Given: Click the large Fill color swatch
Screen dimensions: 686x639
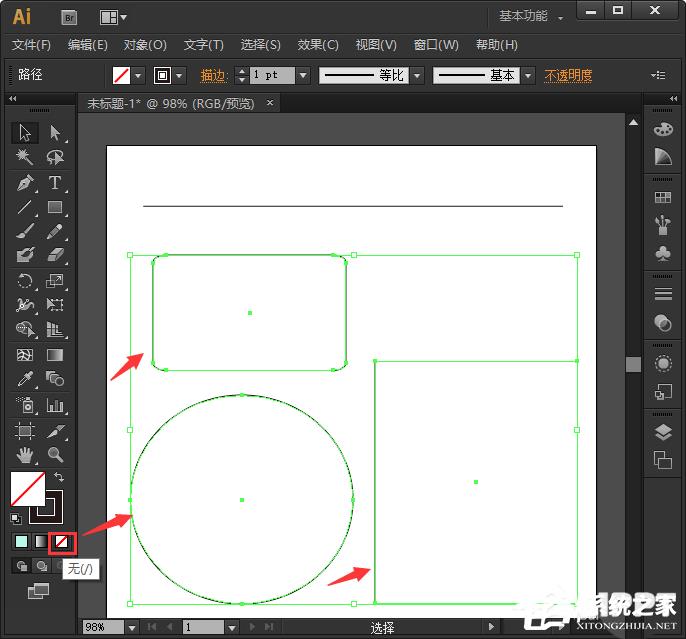Looking at the screenshot, I should click(27, 490).
